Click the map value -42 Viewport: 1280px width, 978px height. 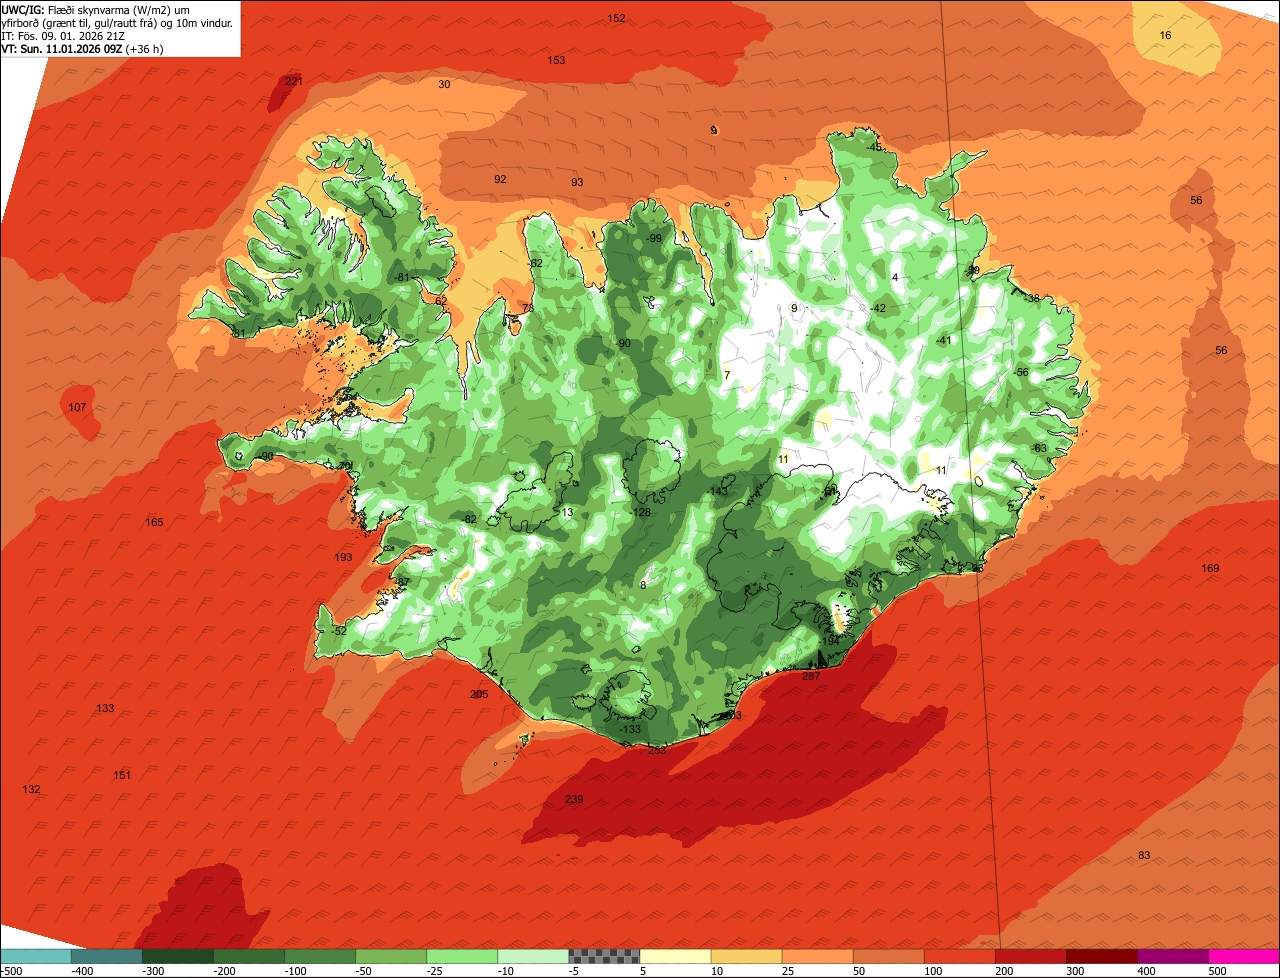click(x=877, y=308)
